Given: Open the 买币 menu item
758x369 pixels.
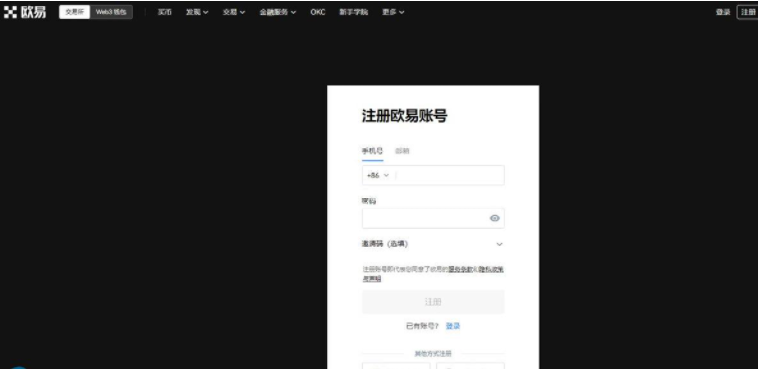Looking at the screenshot, I should pyautogui.click(x=164, y=12).
